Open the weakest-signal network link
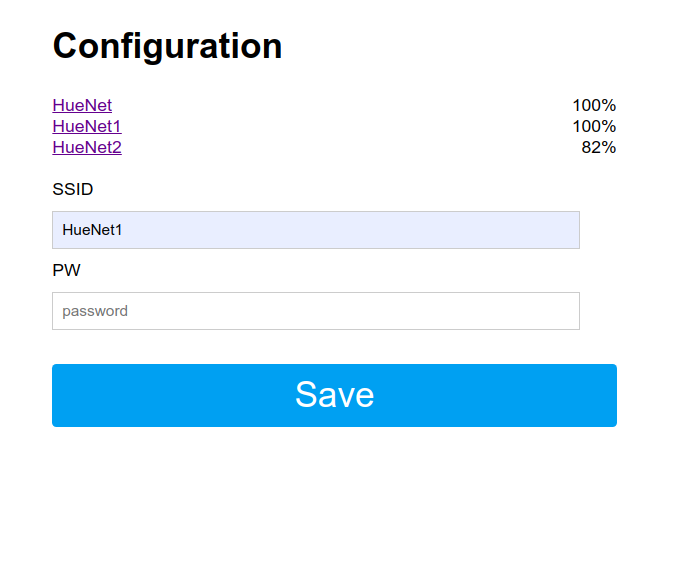The image size is (676, 563). pyautogui.click(x=87, y=147)
